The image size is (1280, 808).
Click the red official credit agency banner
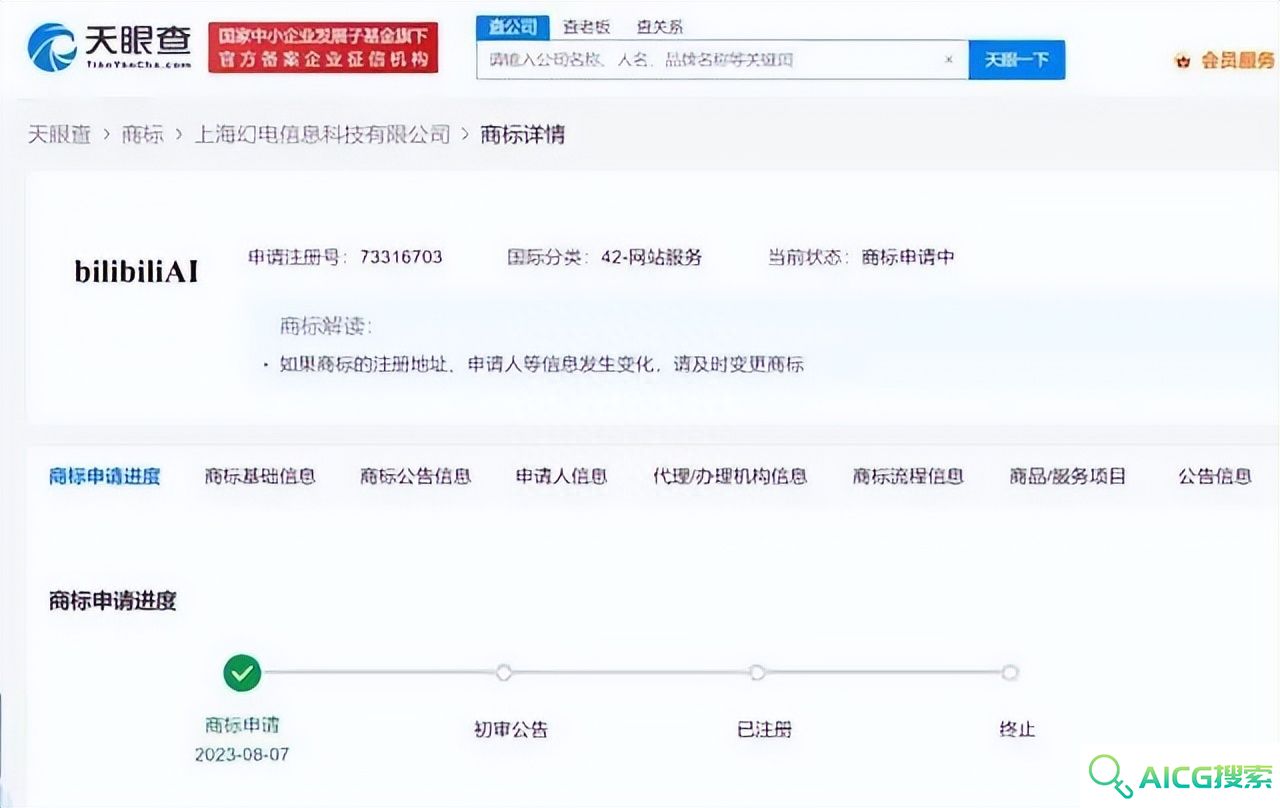coord(324,48)
